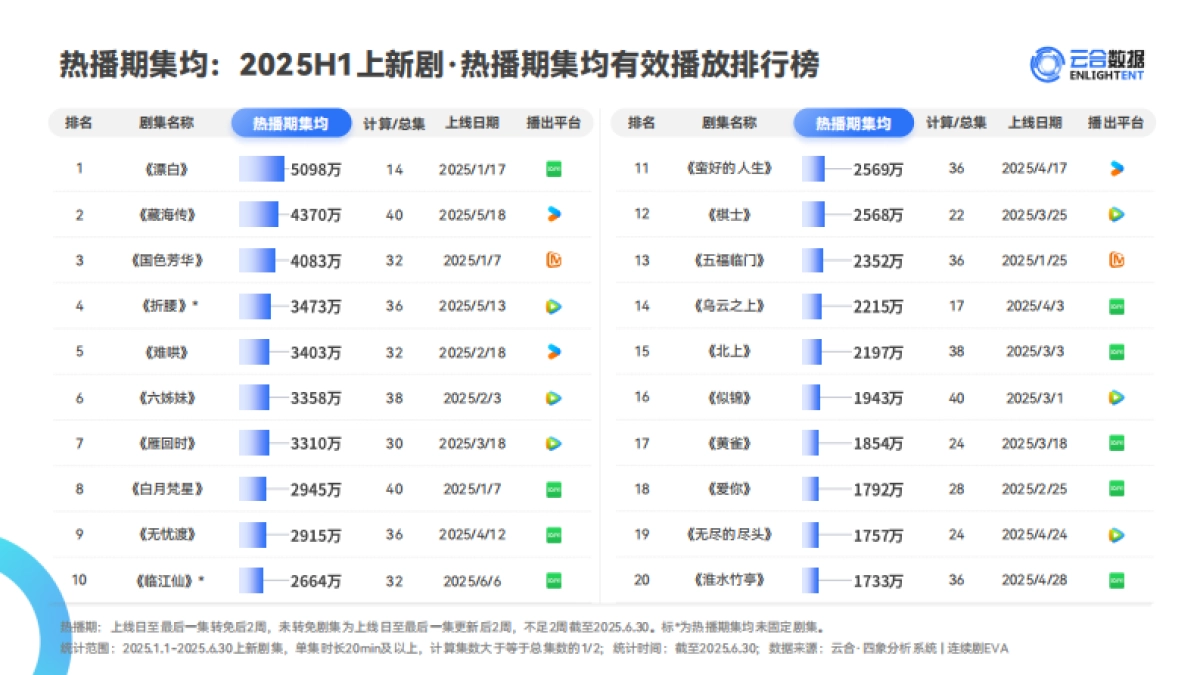Click the value label 5098万
1200x675 pixels.
[317, 168]
